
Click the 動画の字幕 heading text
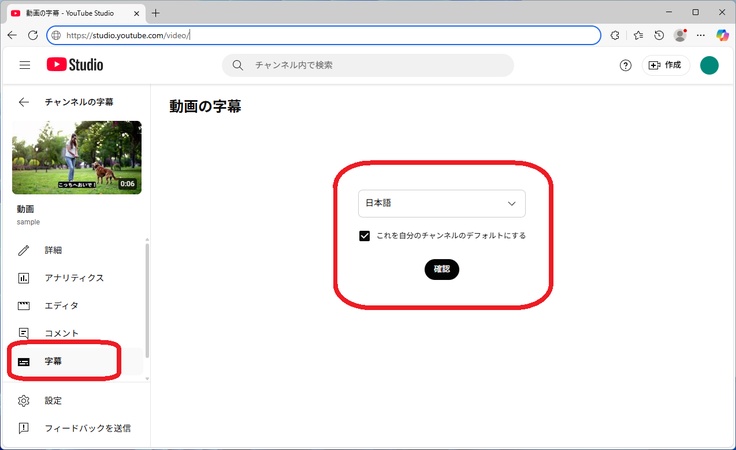[x=205, y=107]
